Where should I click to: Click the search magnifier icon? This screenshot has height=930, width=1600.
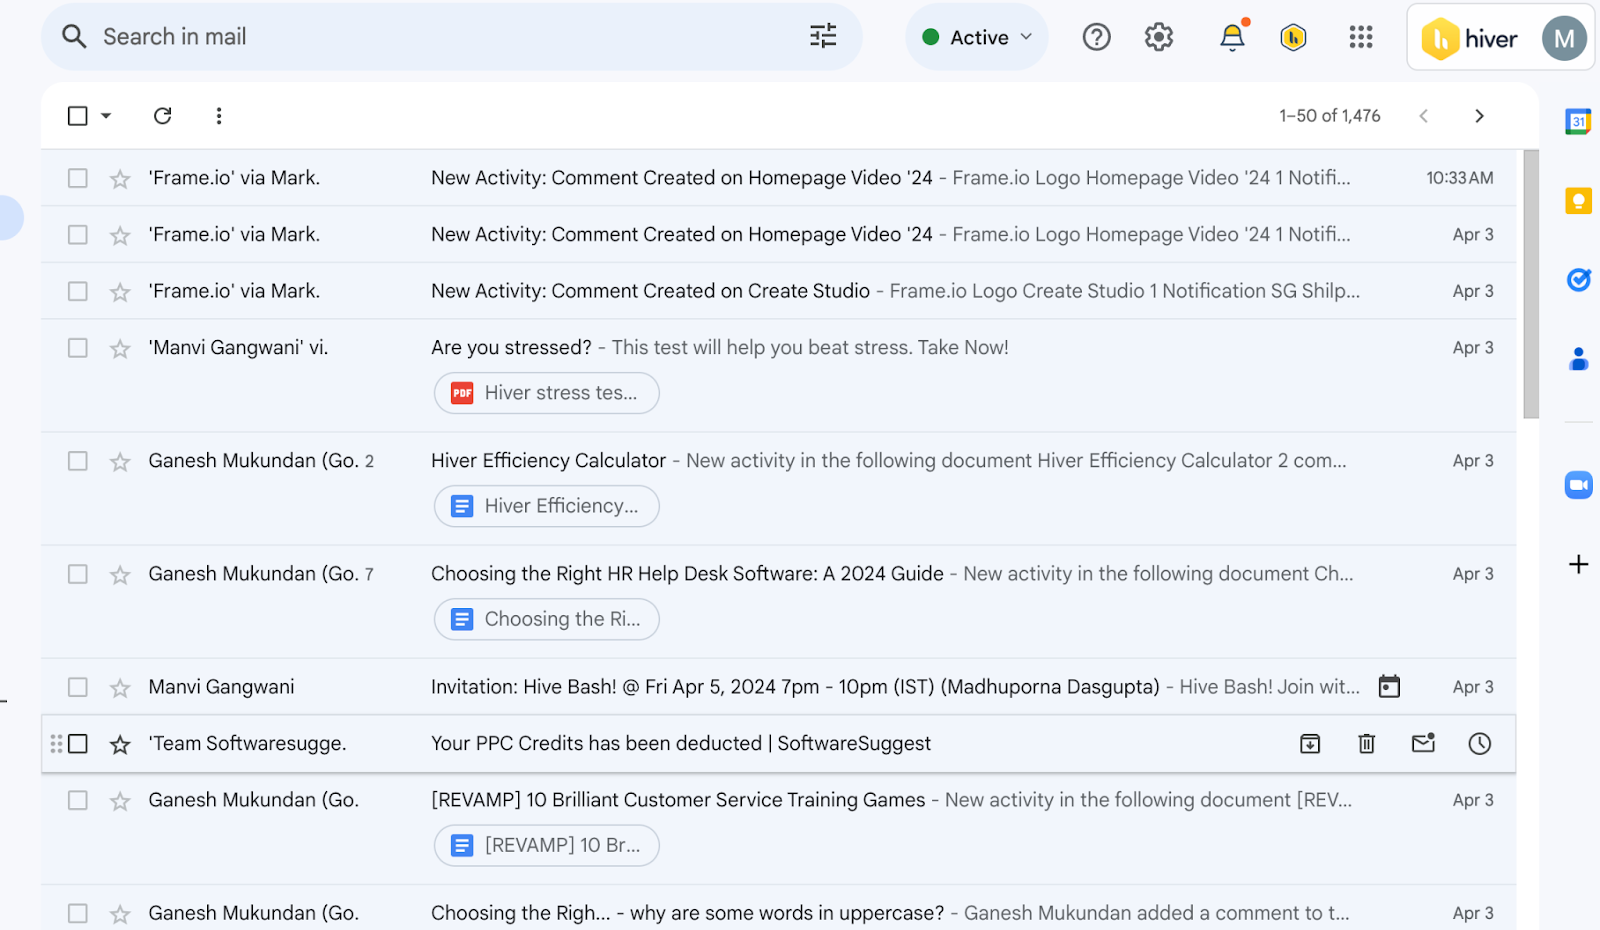(x=74, y=37)
